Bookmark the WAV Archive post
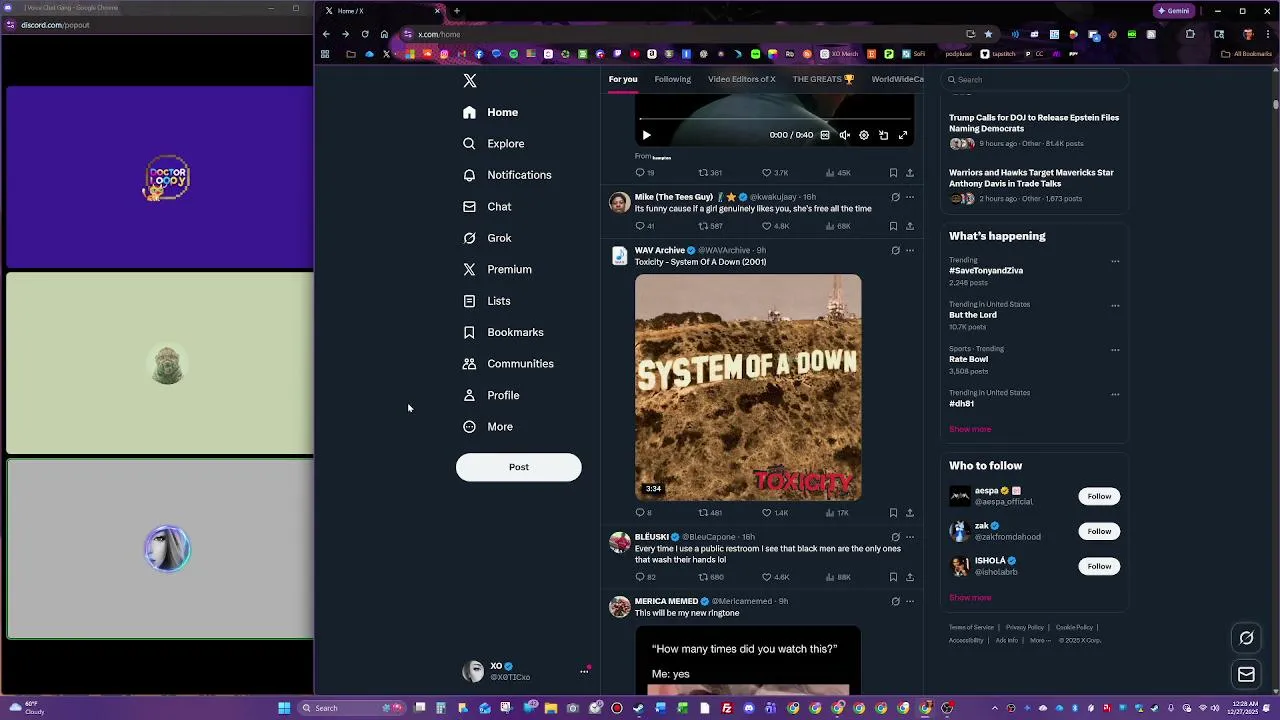The image size is (1280, 720). [x=894, y=513]
